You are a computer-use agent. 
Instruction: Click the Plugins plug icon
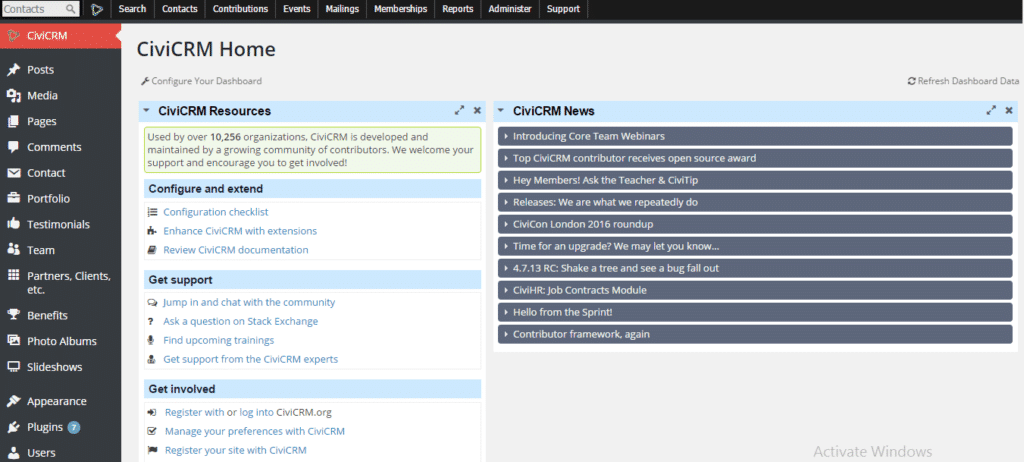[13, 427]
